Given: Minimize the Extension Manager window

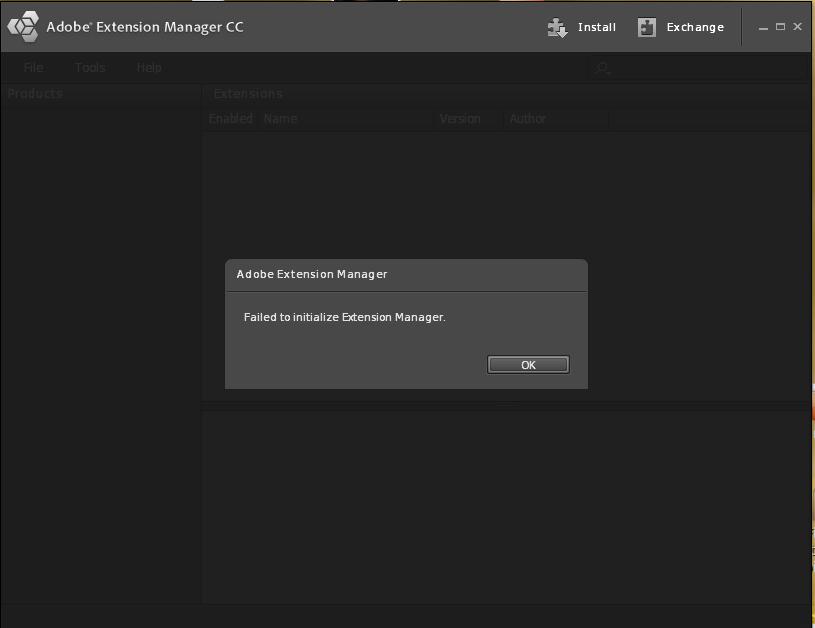Looking at the screenshot, I should tap(763, 28).
